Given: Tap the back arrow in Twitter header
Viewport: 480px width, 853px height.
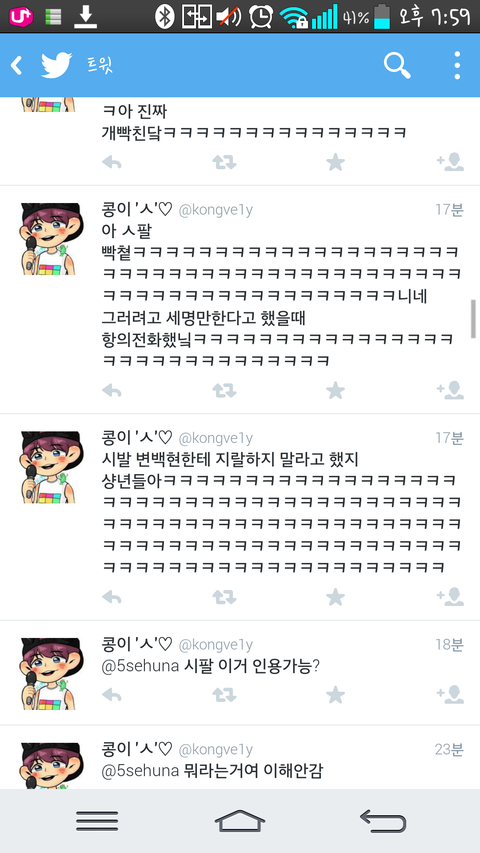Looking at the screenshot, I should (x=16, y=65).
